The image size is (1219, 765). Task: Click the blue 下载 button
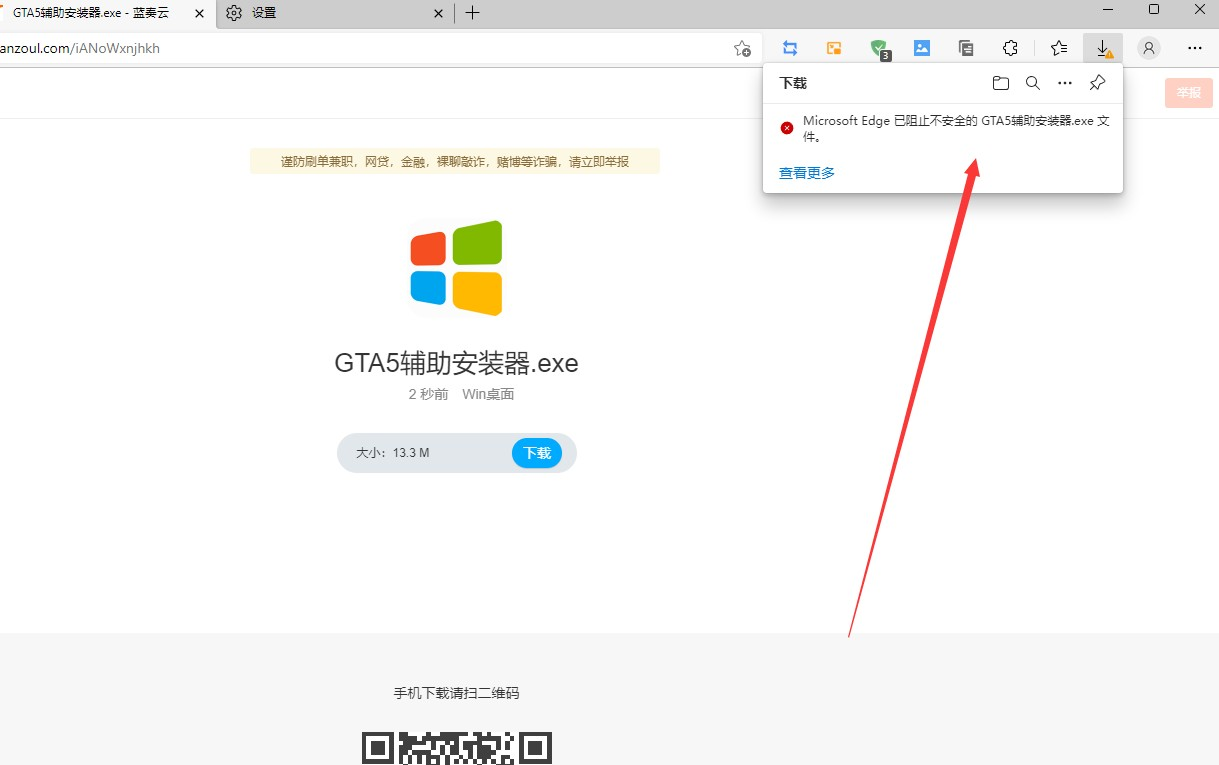coord(537,453)
